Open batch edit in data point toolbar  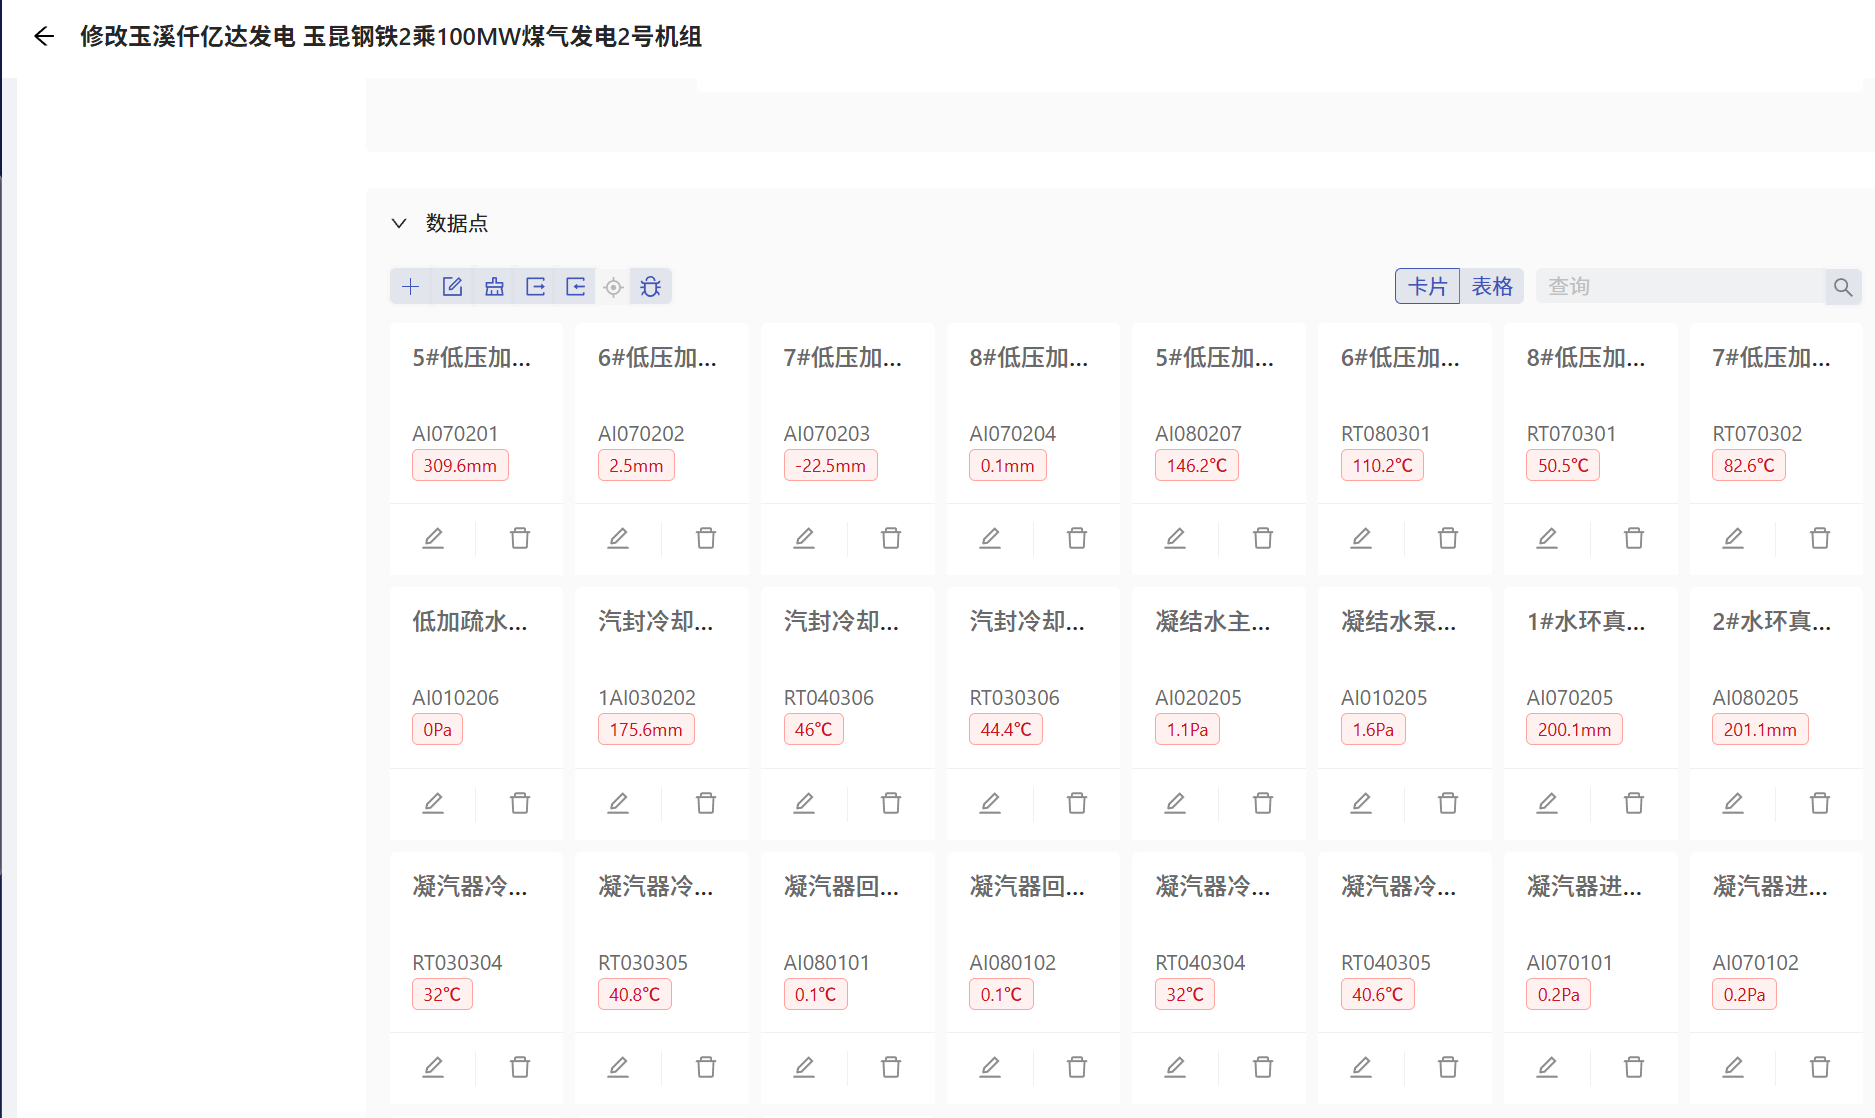click(x=452, y=287)
